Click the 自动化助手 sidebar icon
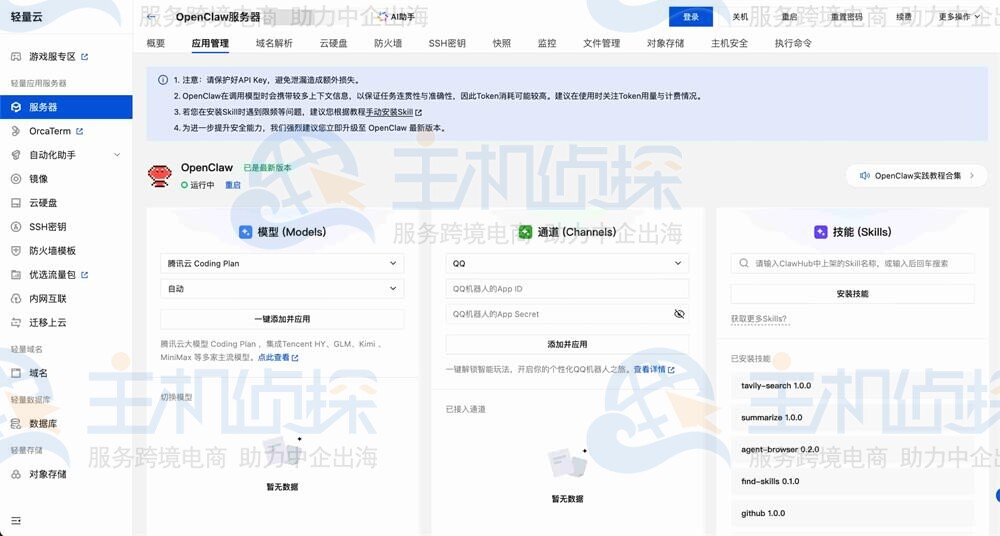Image resolution: width=1000 pixels, height=536 pixels. point(16,155)
